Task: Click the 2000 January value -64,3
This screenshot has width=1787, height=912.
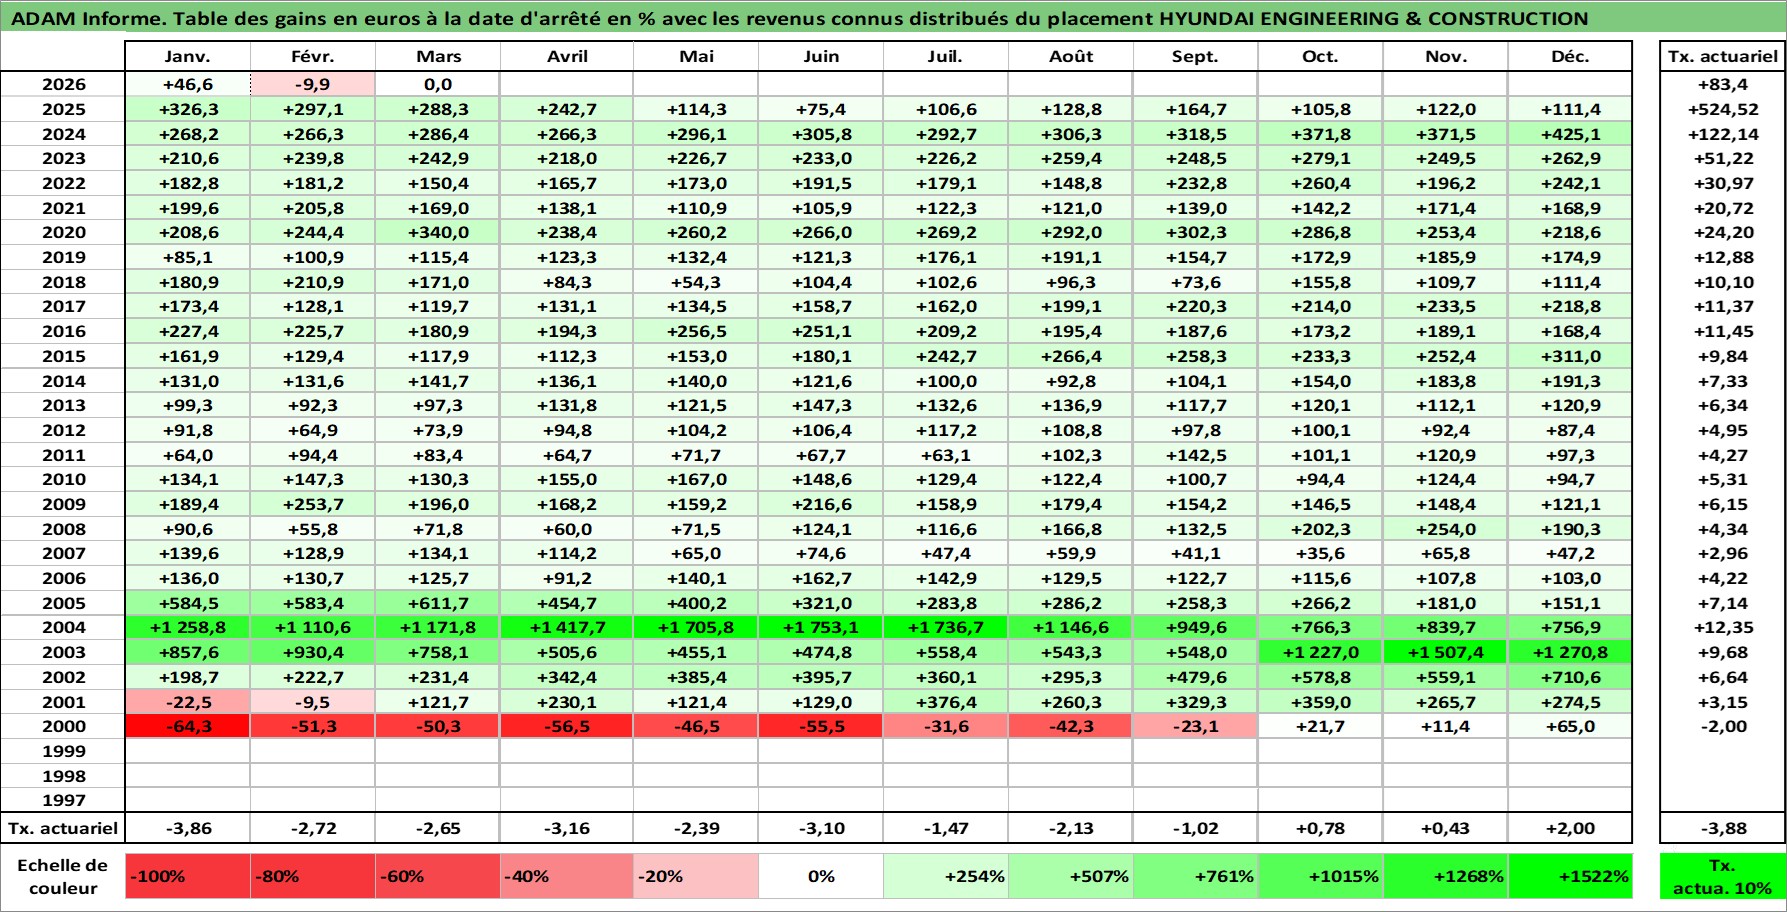Action: 187,727
